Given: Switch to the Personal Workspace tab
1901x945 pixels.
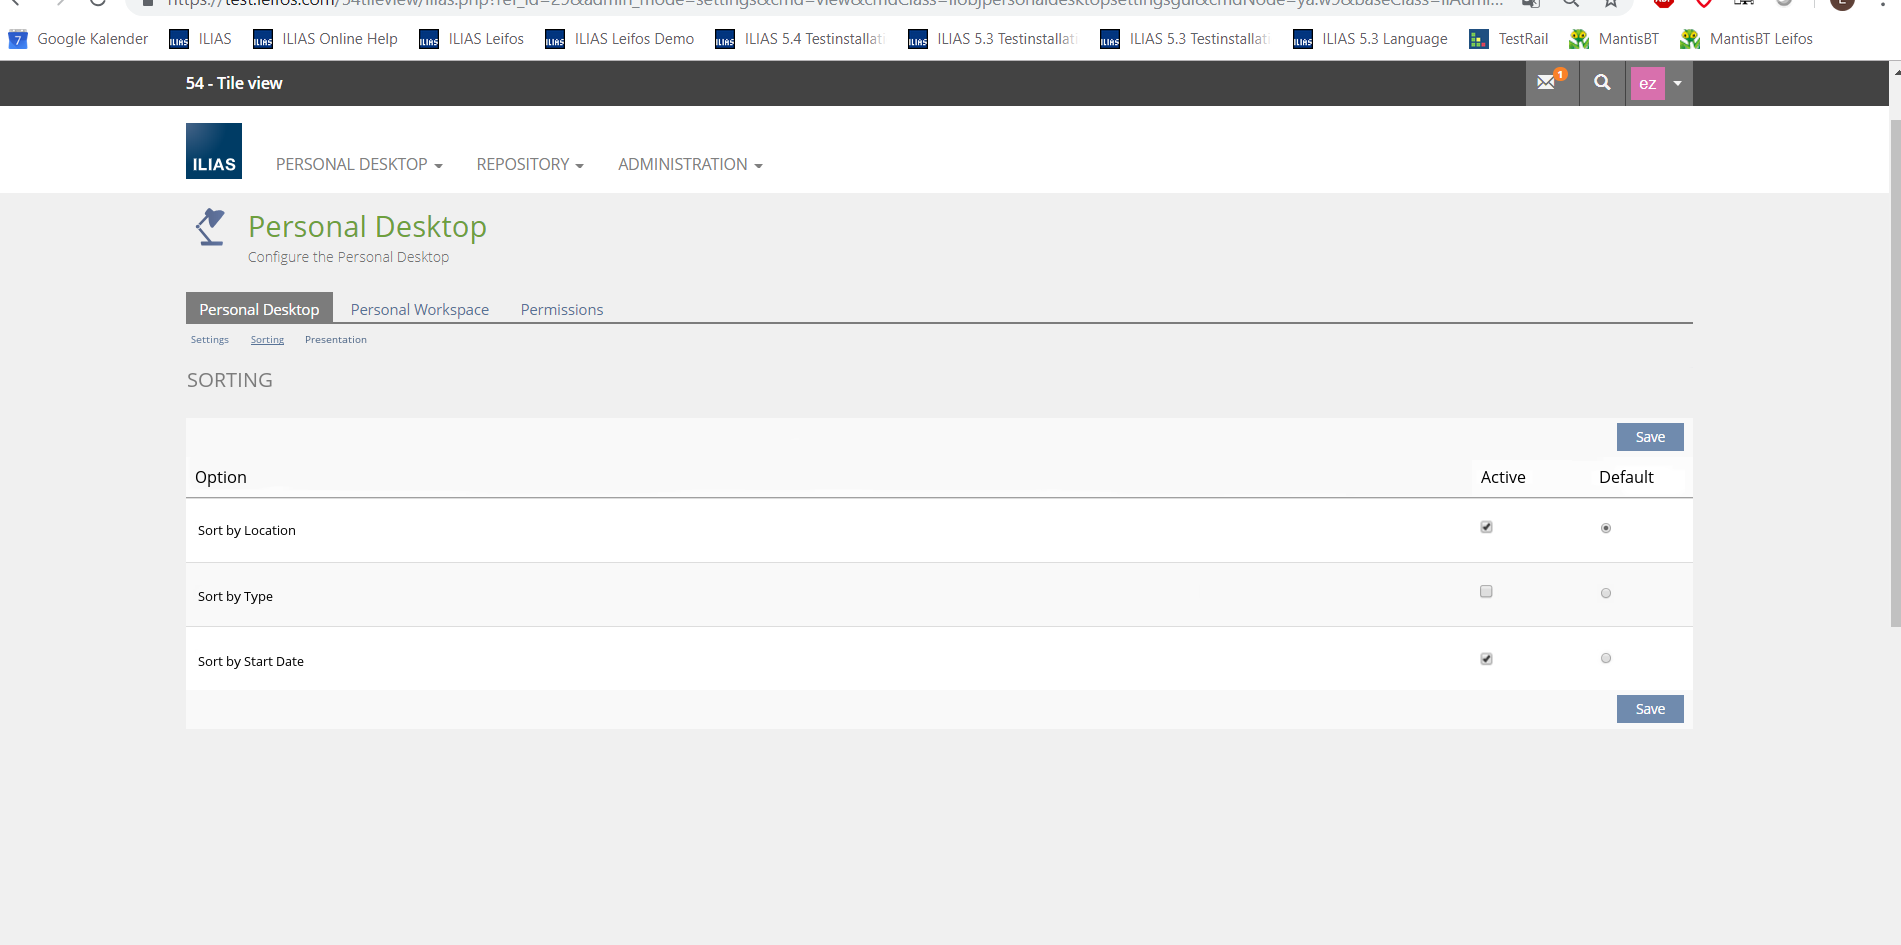Looking at the screenshot, I should pos(420,310).
